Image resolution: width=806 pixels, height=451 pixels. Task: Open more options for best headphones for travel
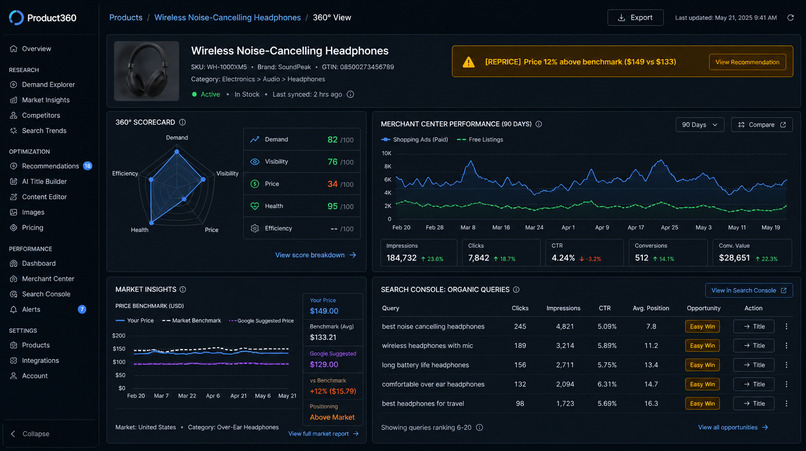tap(786, 404)
